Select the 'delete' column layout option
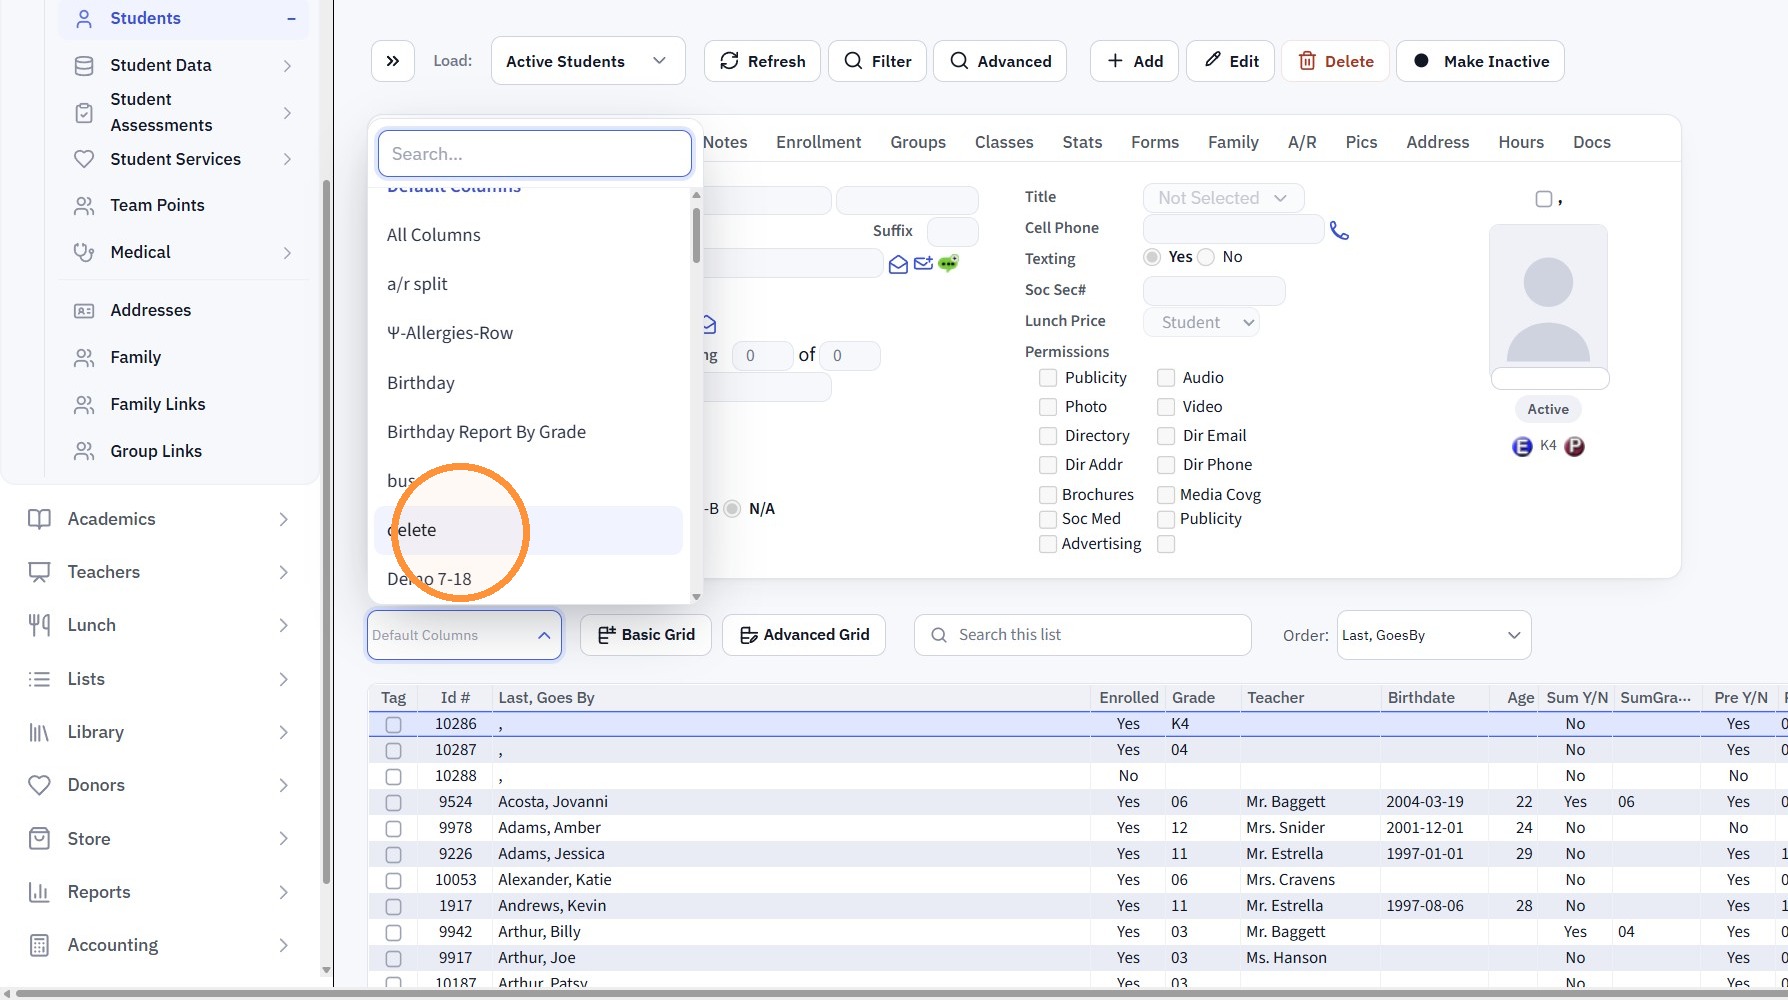This screenshot has height=1000, width=1788. pyautogui.click(x=528, y=530)
